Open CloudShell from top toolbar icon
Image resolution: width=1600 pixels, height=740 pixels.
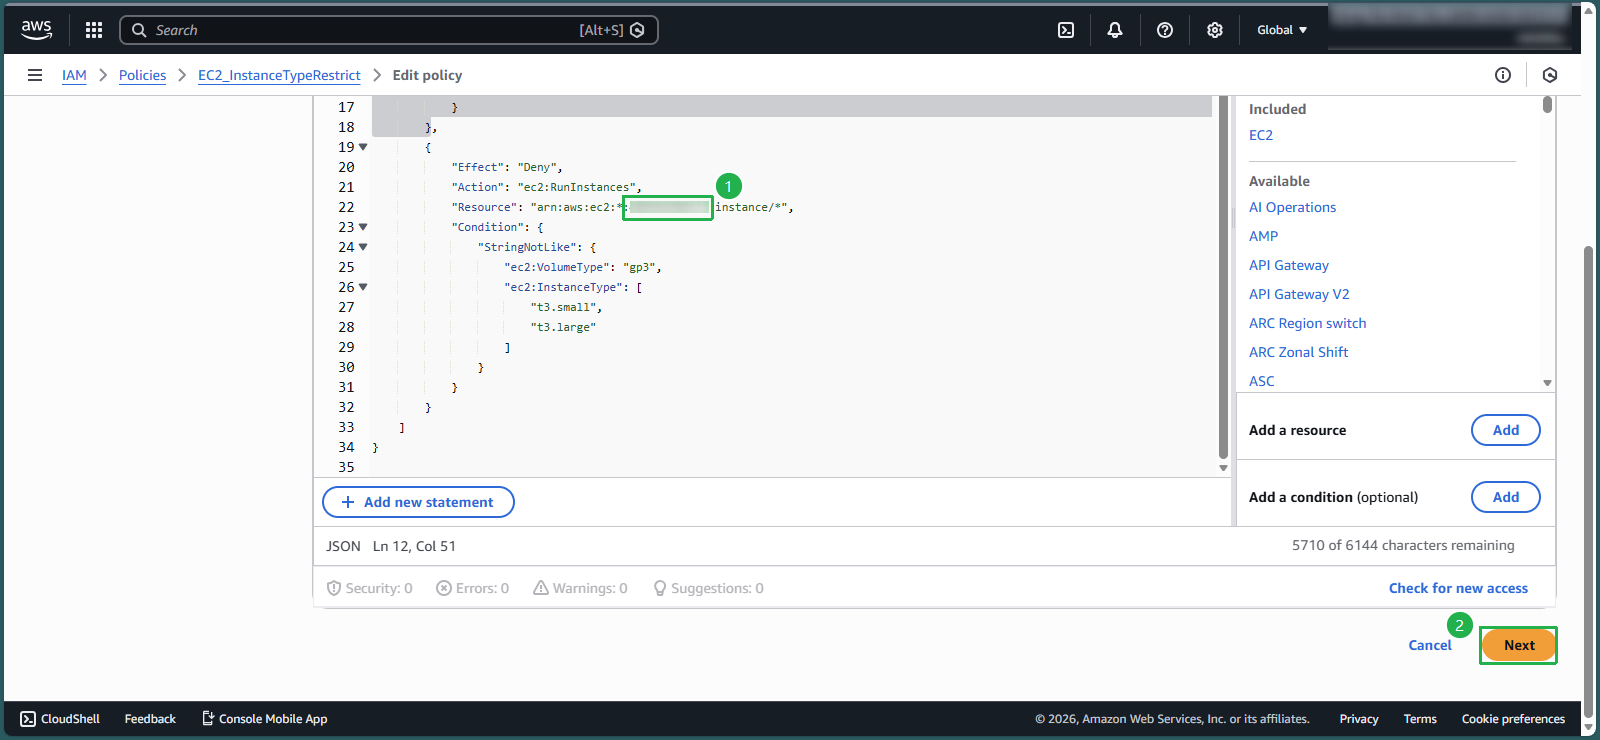tap(1066, 30)
